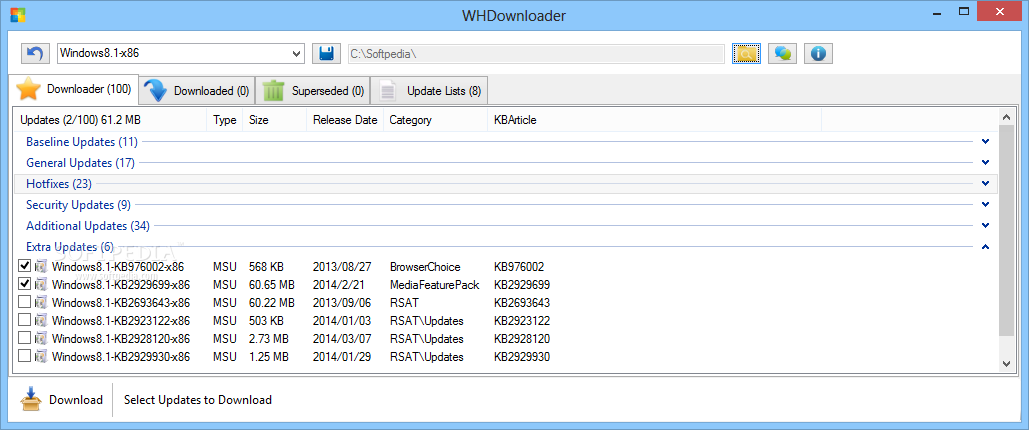Click the vertical scrollbar thumb
This screenshot has width=1029, height=430.
tap(1006, 231)
